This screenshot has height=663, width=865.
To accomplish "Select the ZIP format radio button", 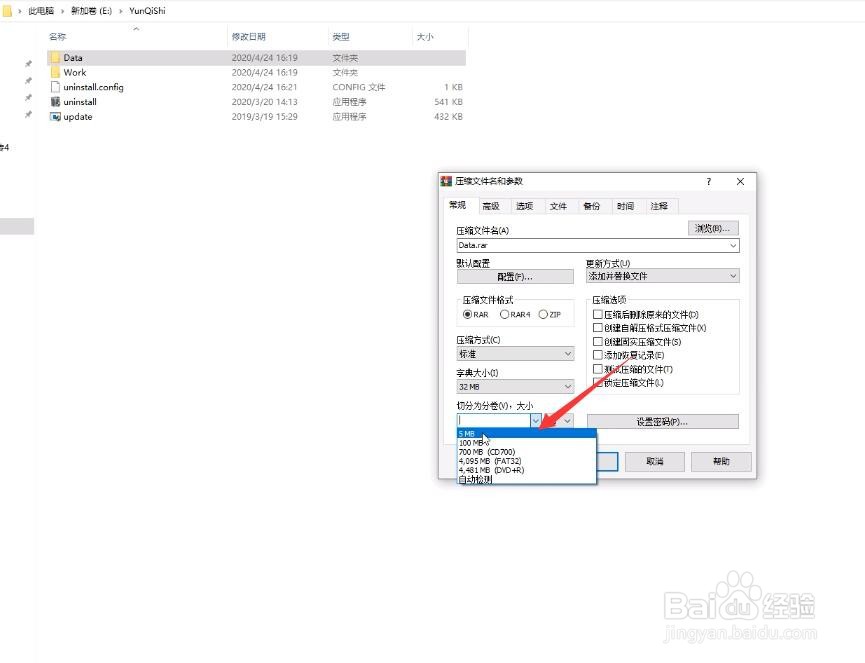I will pos(543,314).
